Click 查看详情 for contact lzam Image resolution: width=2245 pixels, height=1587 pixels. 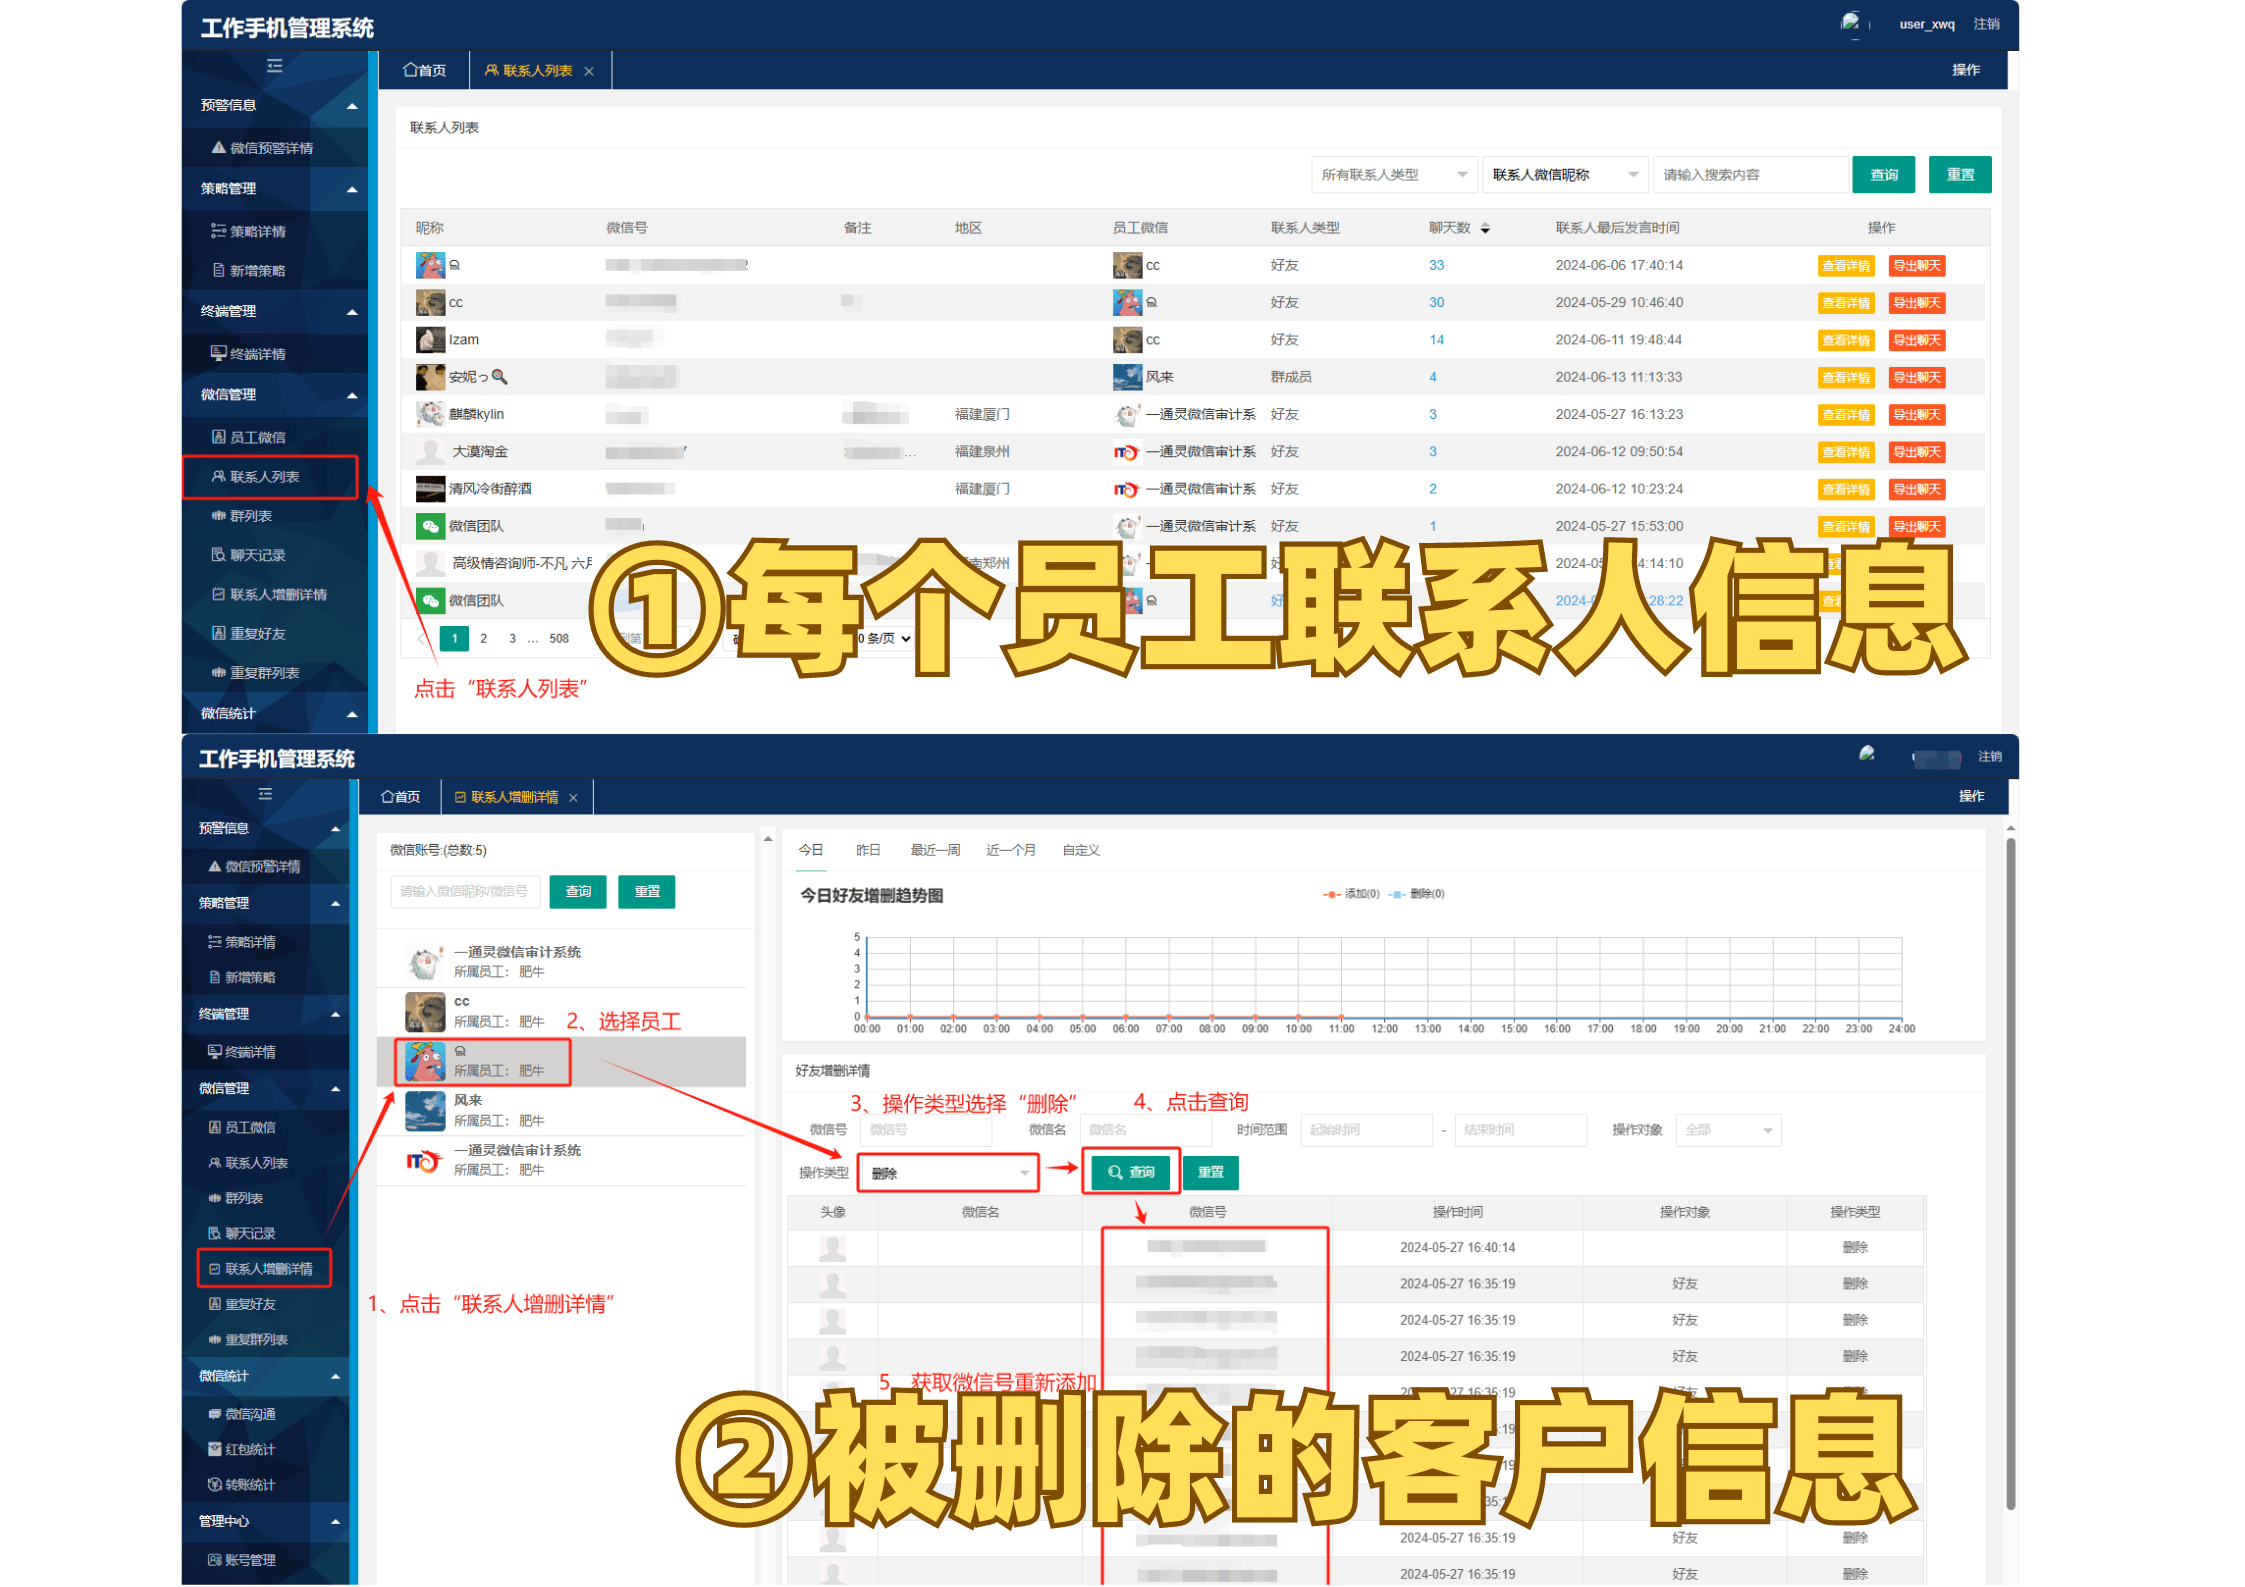[x=1845, y=341]
